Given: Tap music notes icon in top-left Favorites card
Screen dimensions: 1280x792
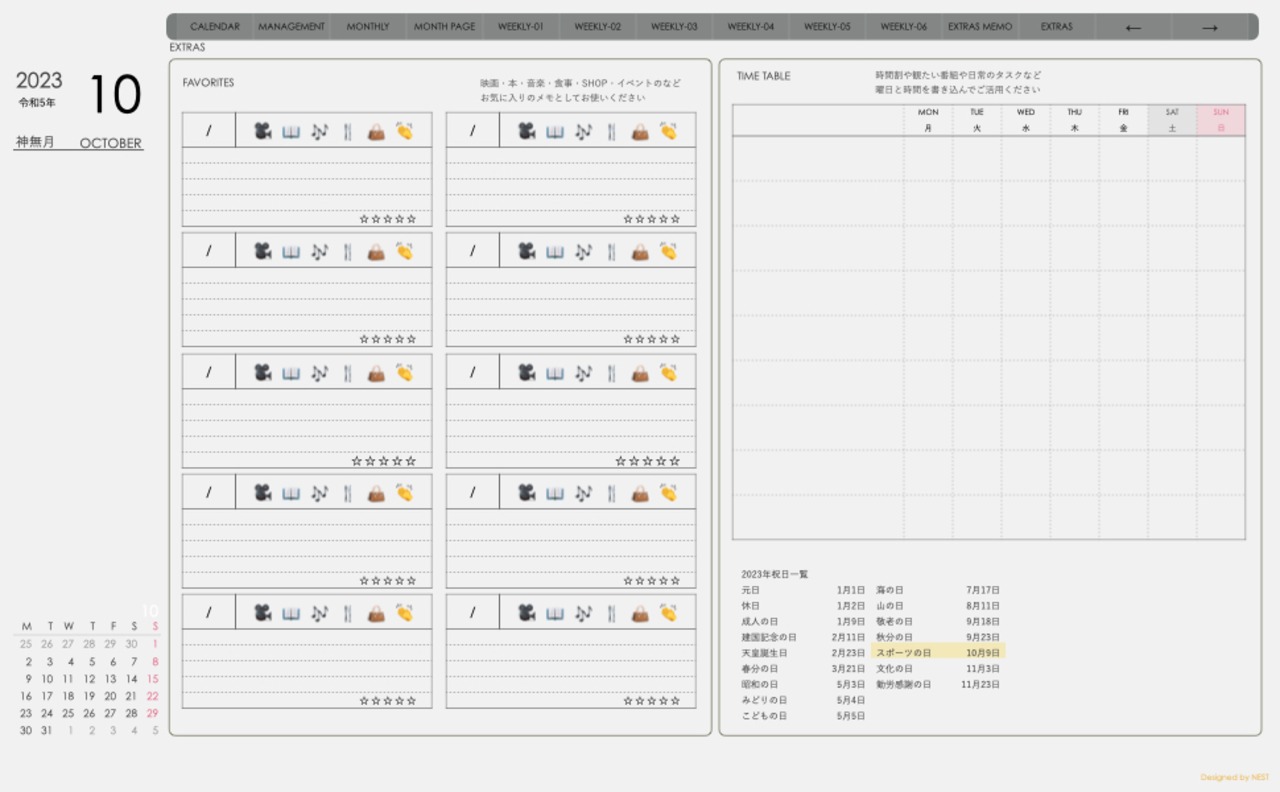Looking at the screenshot, I should 319,131.
